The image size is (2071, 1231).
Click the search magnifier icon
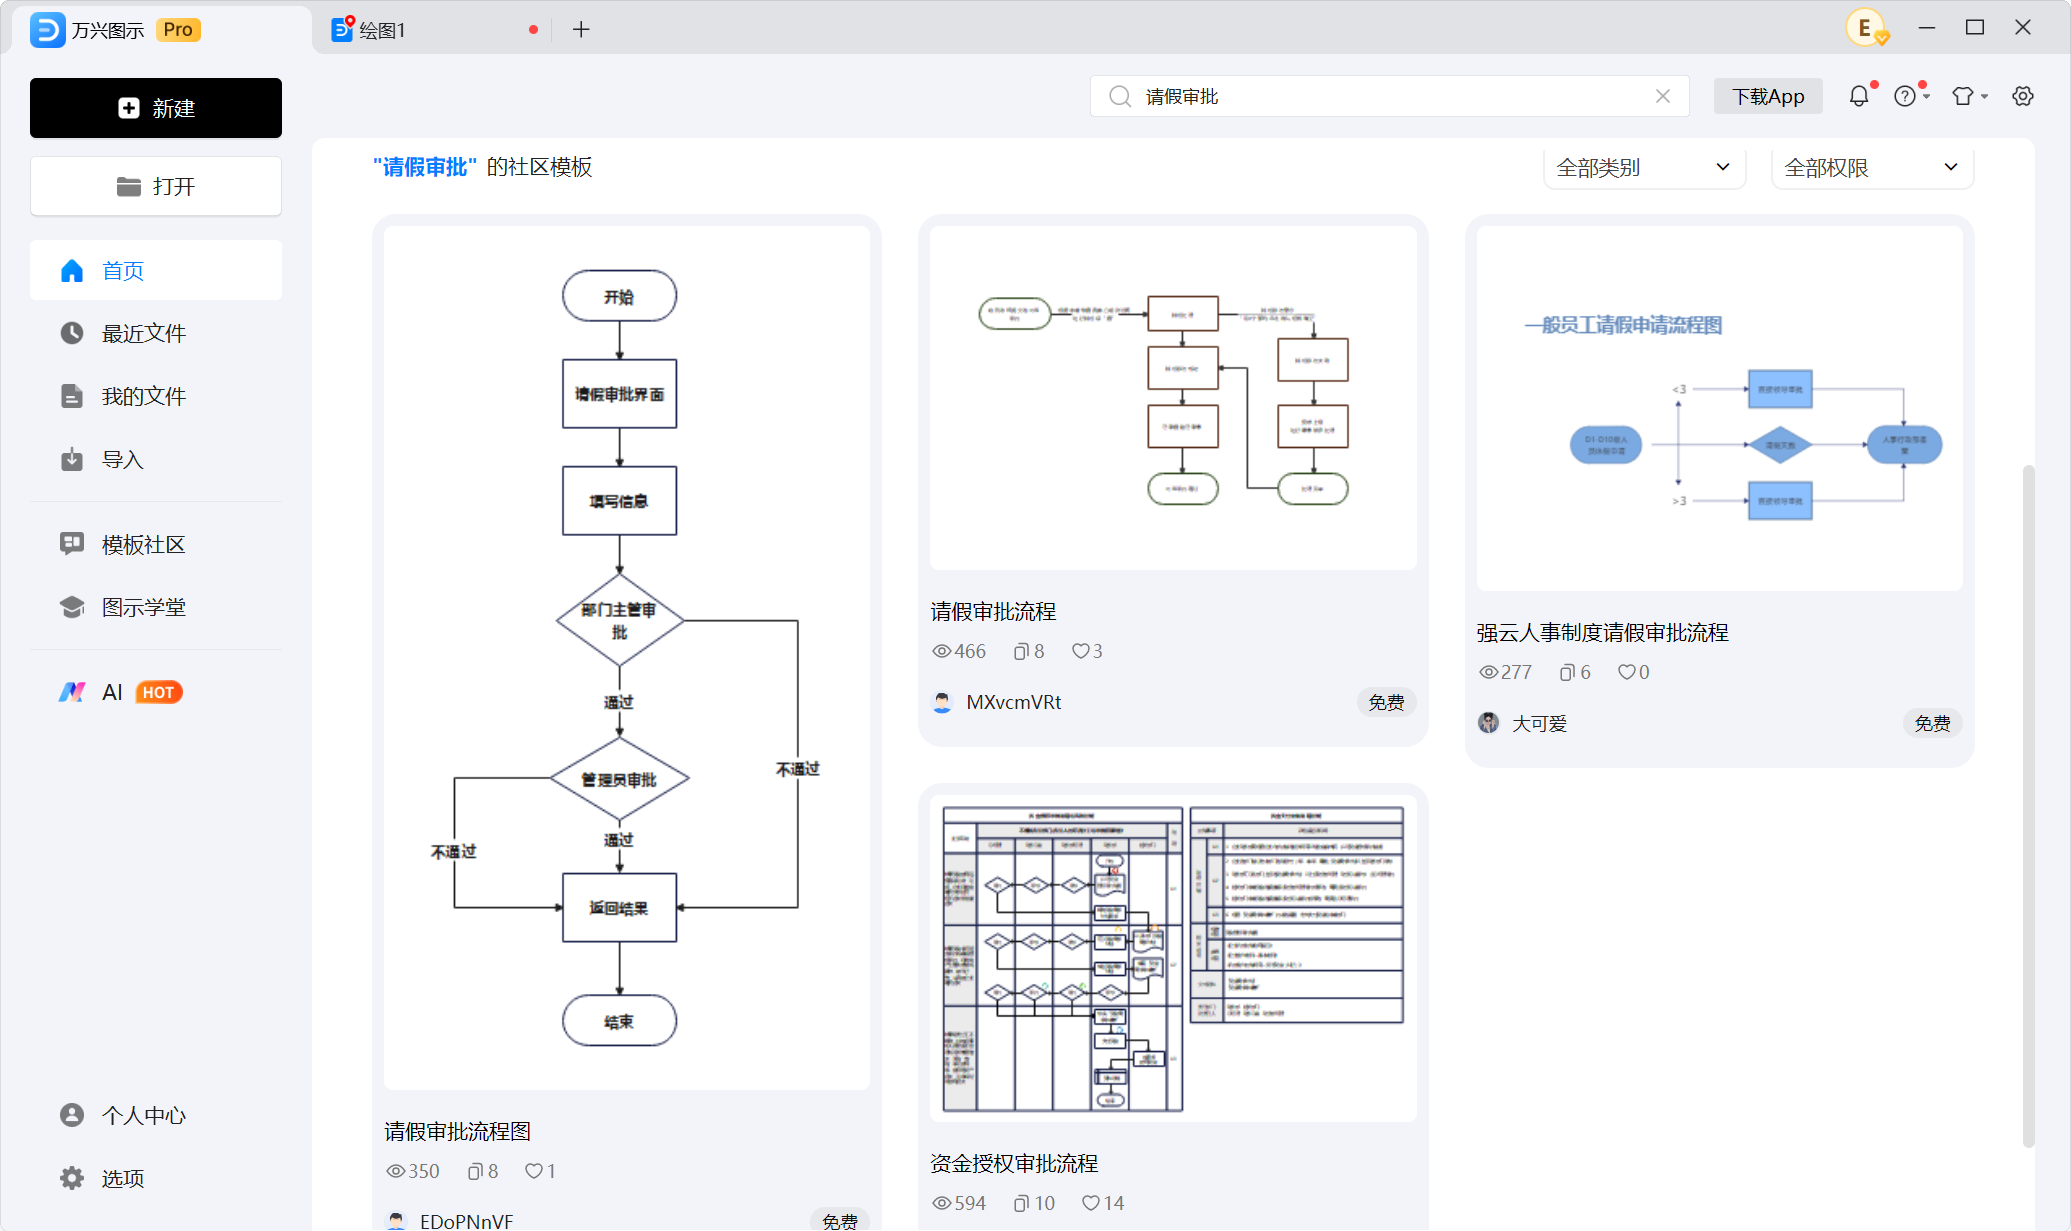point(1120,96)
